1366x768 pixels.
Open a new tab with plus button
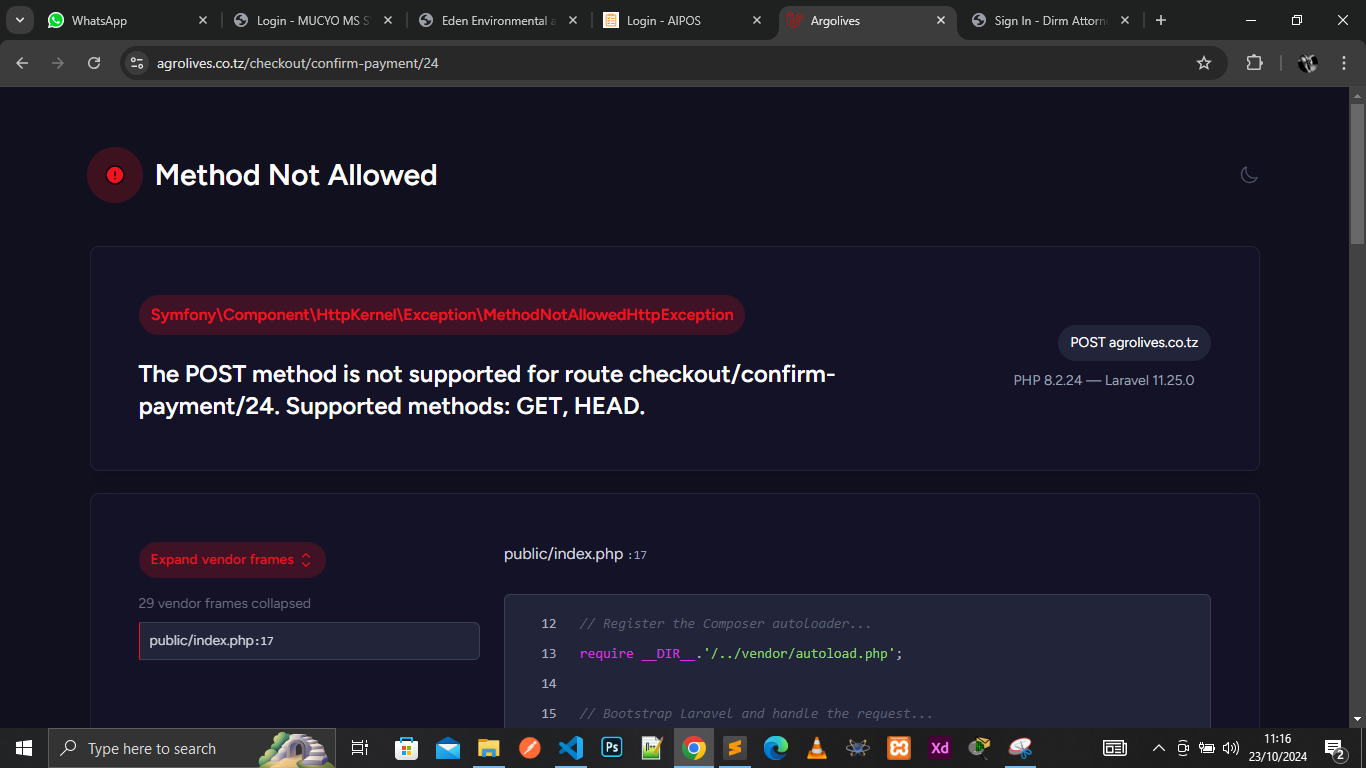1161,20
